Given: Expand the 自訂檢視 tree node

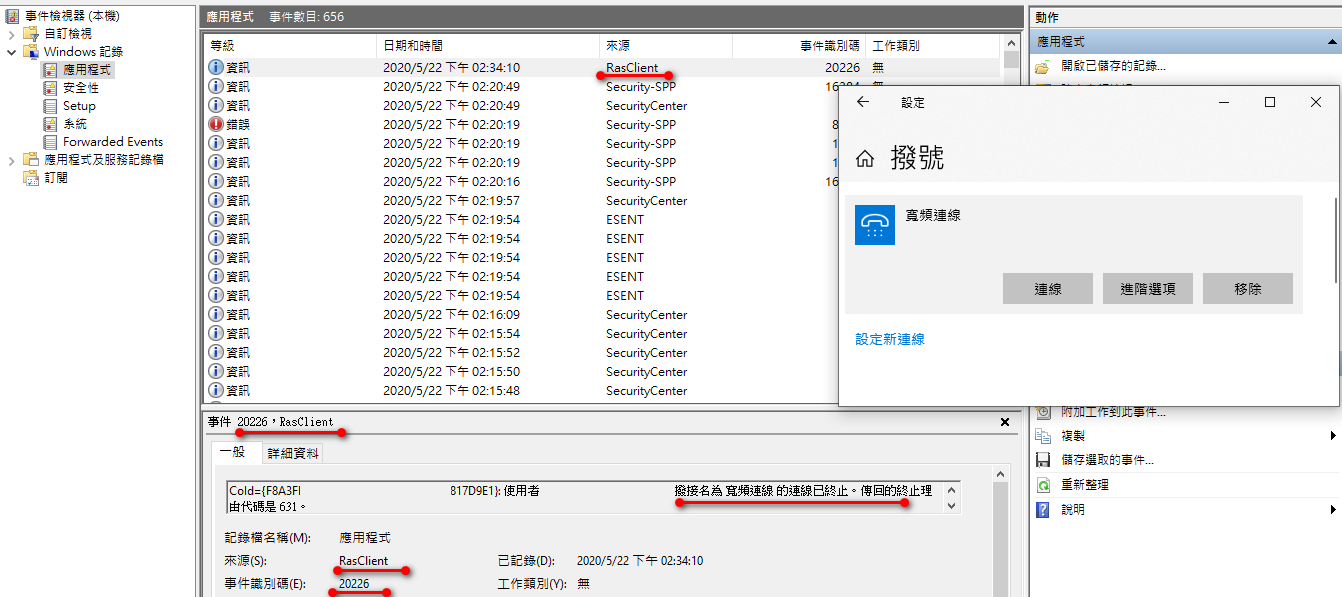Looking at the screenshot, I should click(12, 34).
